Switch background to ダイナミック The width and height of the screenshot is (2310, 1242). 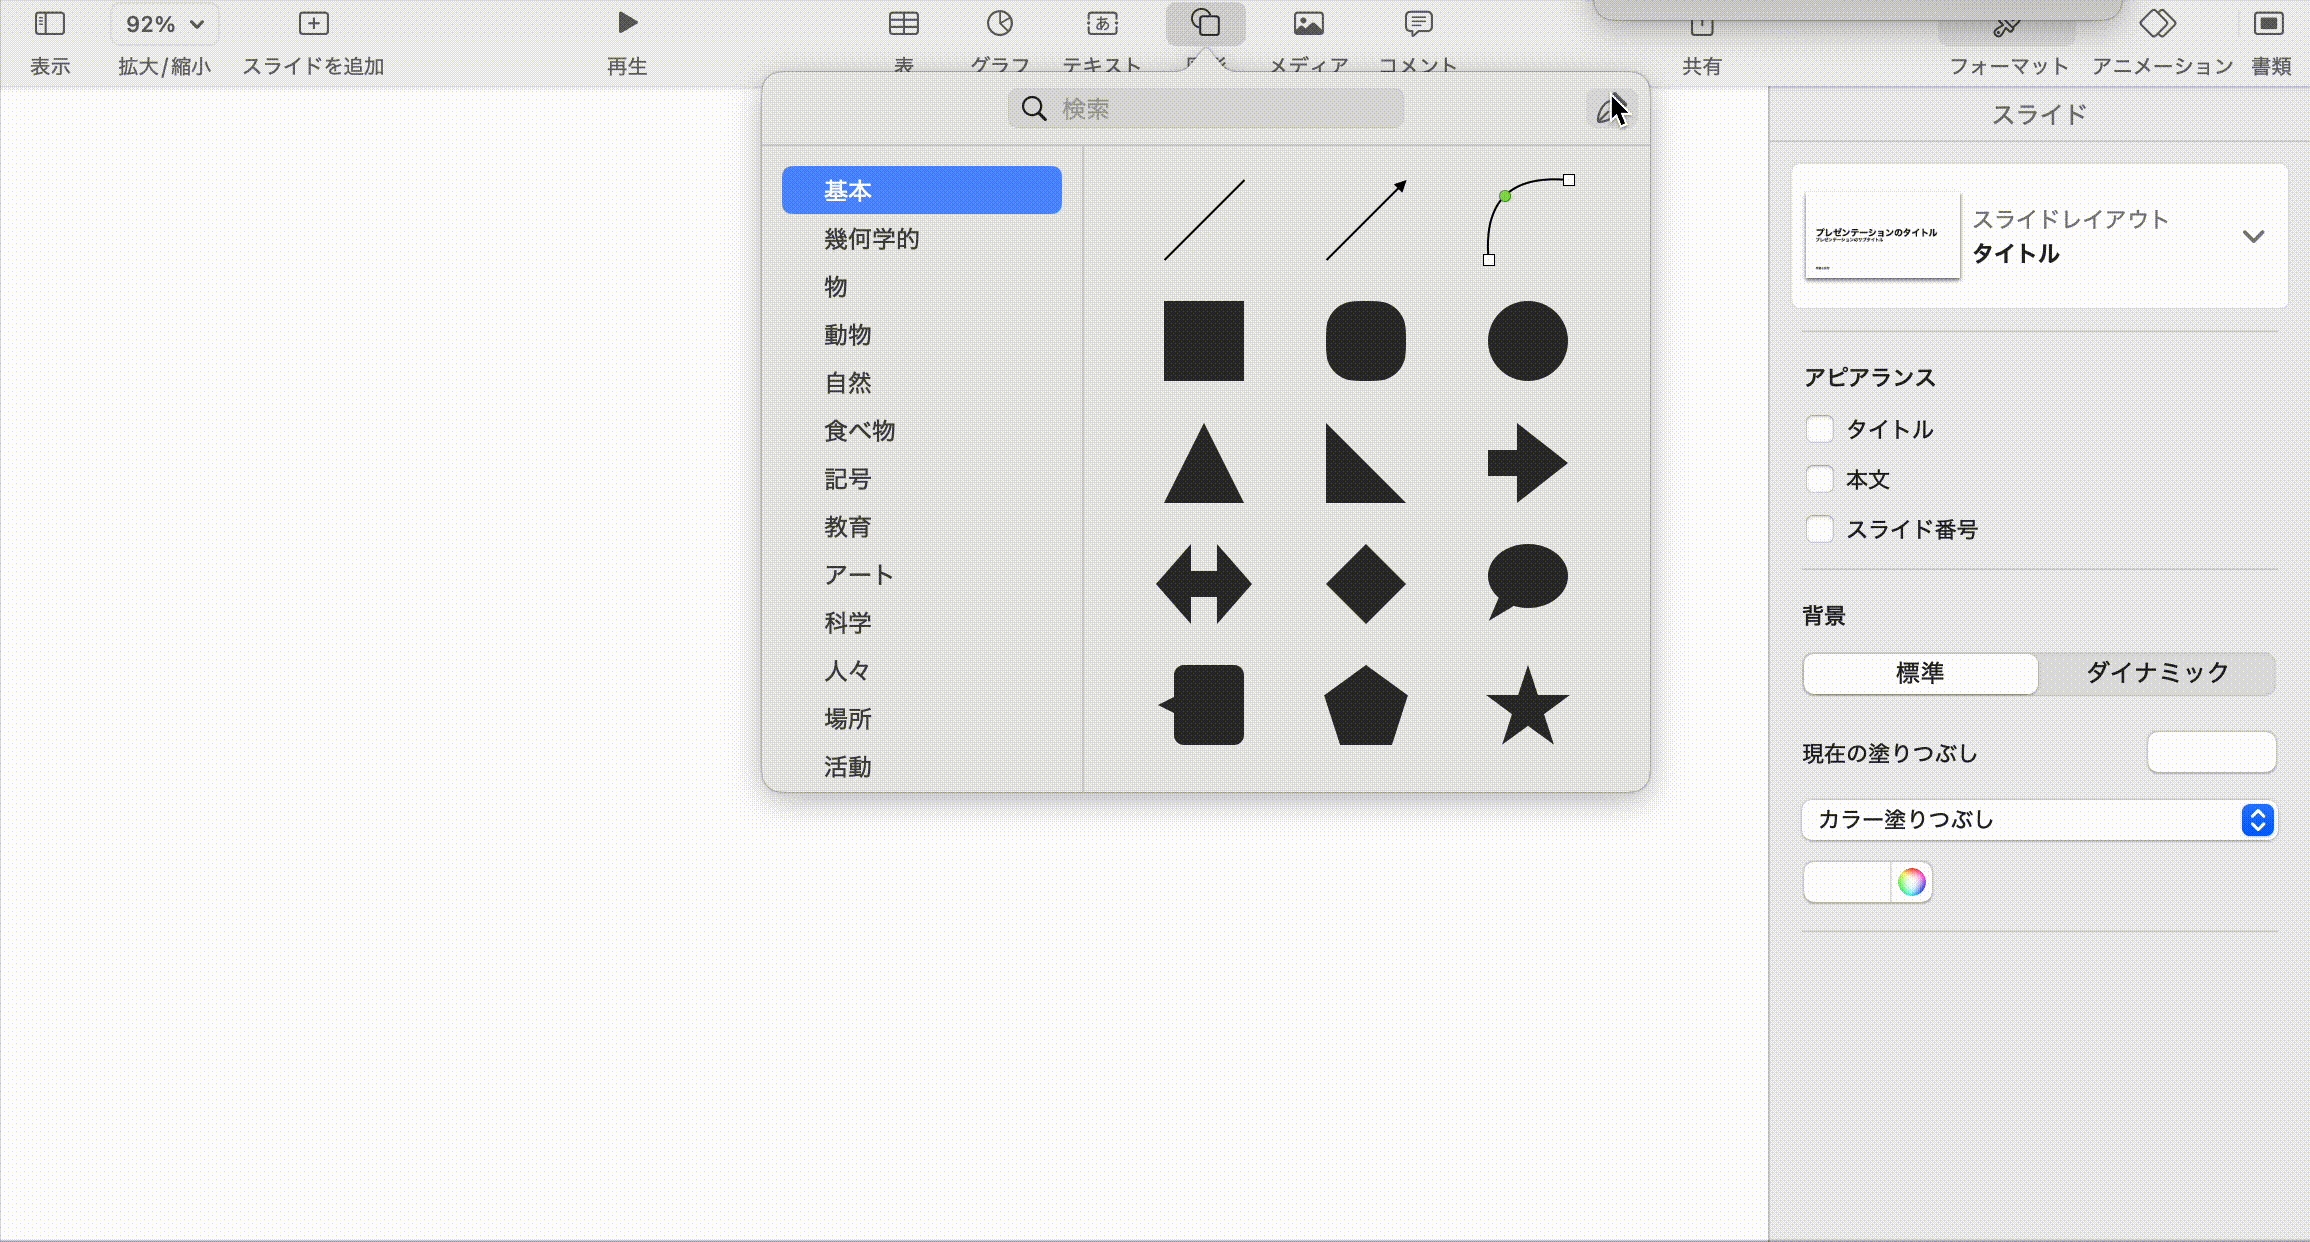pos(2157,673)
